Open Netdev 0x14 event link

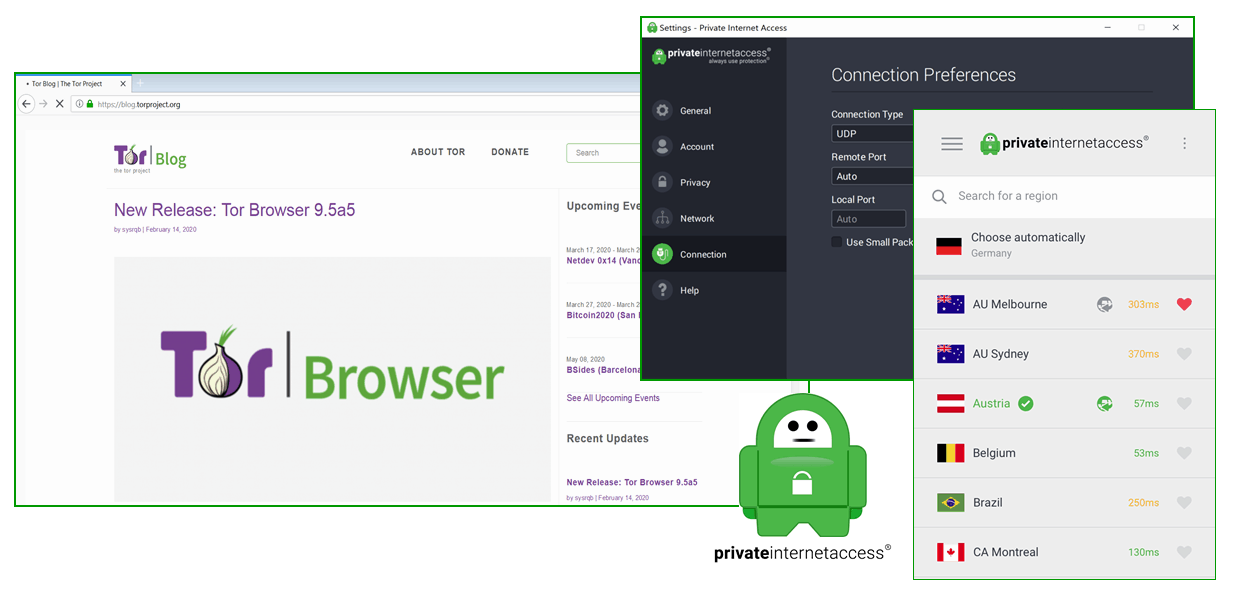603,261
